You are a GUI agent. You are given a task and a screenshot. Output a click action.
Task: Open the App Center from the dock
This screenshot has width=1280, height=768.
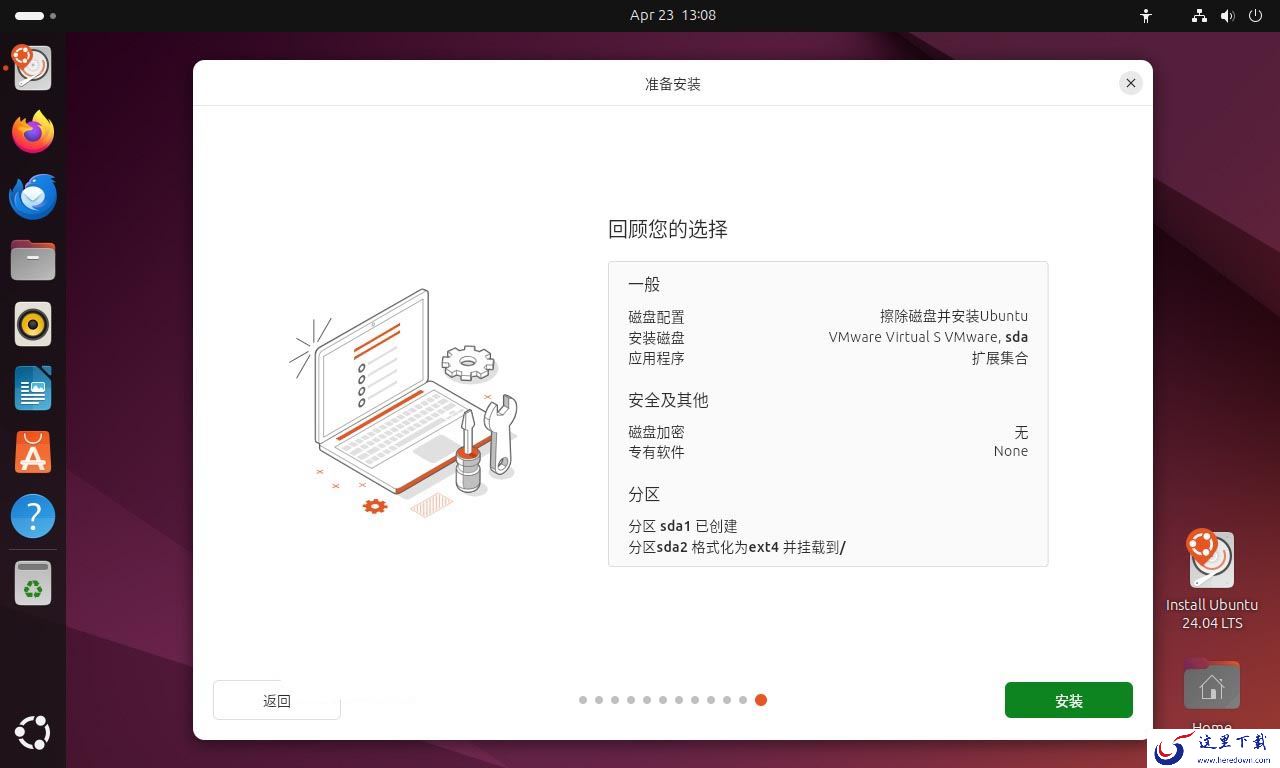[x=33, y=452]
